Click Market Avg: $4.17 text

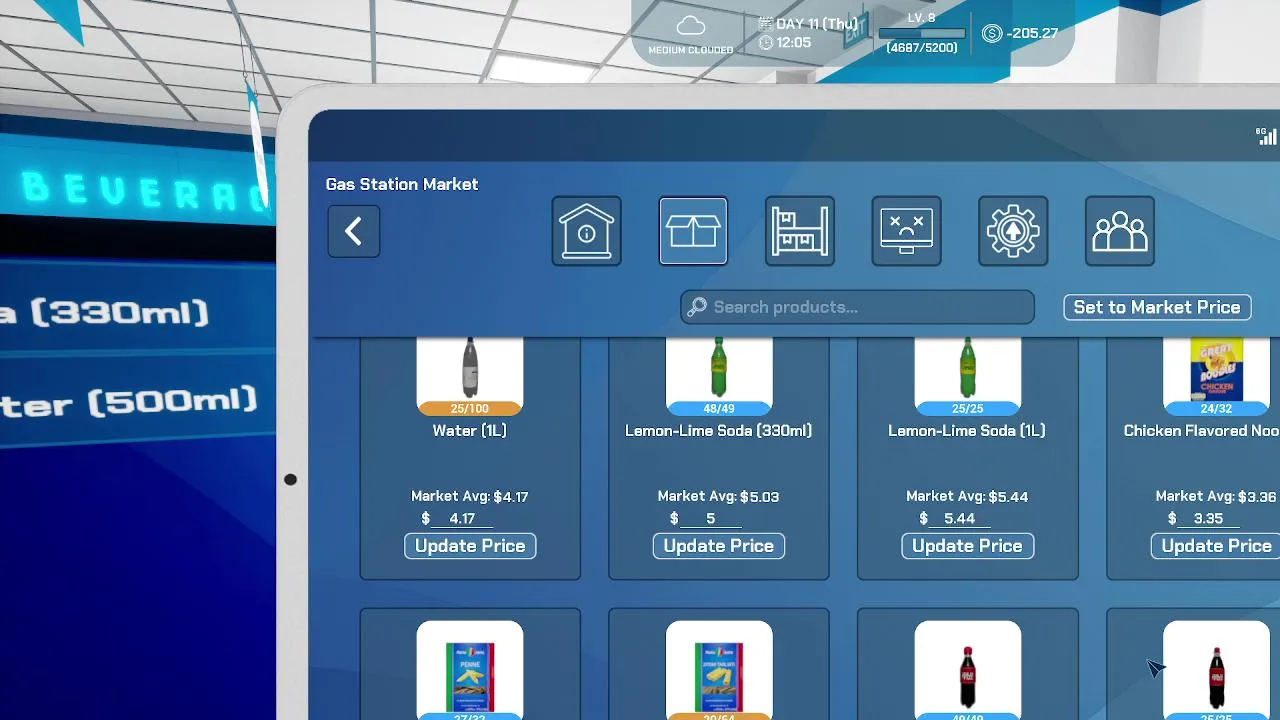pyautogui.click(x=470, y=496)
